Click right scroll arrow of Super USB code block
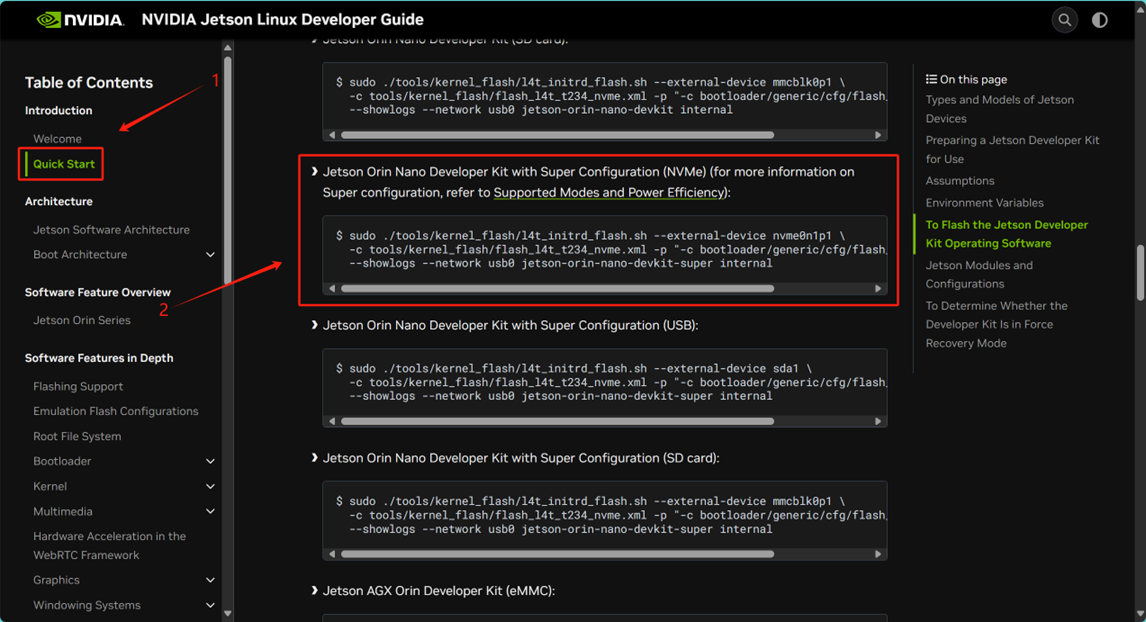 pyautogui.click(x=878, y=421)
